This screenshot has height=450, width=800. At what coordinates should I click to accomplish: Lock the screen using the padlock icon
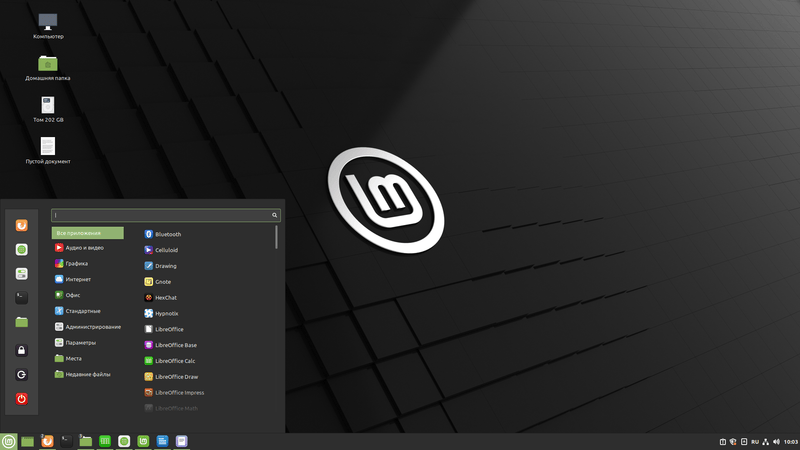coord(21,350)
